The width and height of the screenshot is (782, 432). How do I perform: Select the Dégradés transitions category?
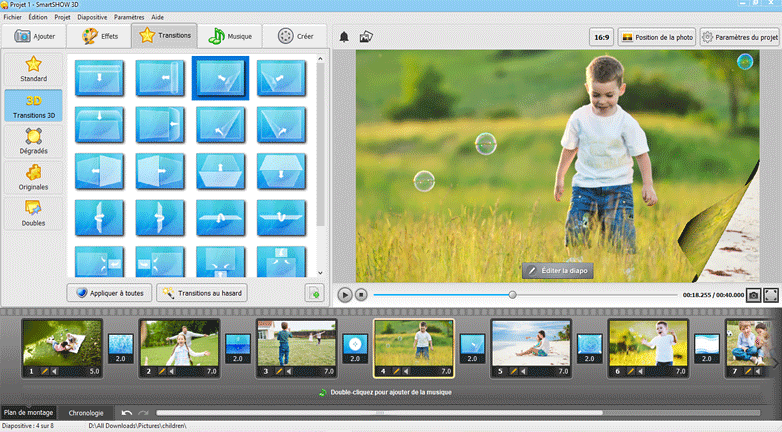(x=33, y=140)
